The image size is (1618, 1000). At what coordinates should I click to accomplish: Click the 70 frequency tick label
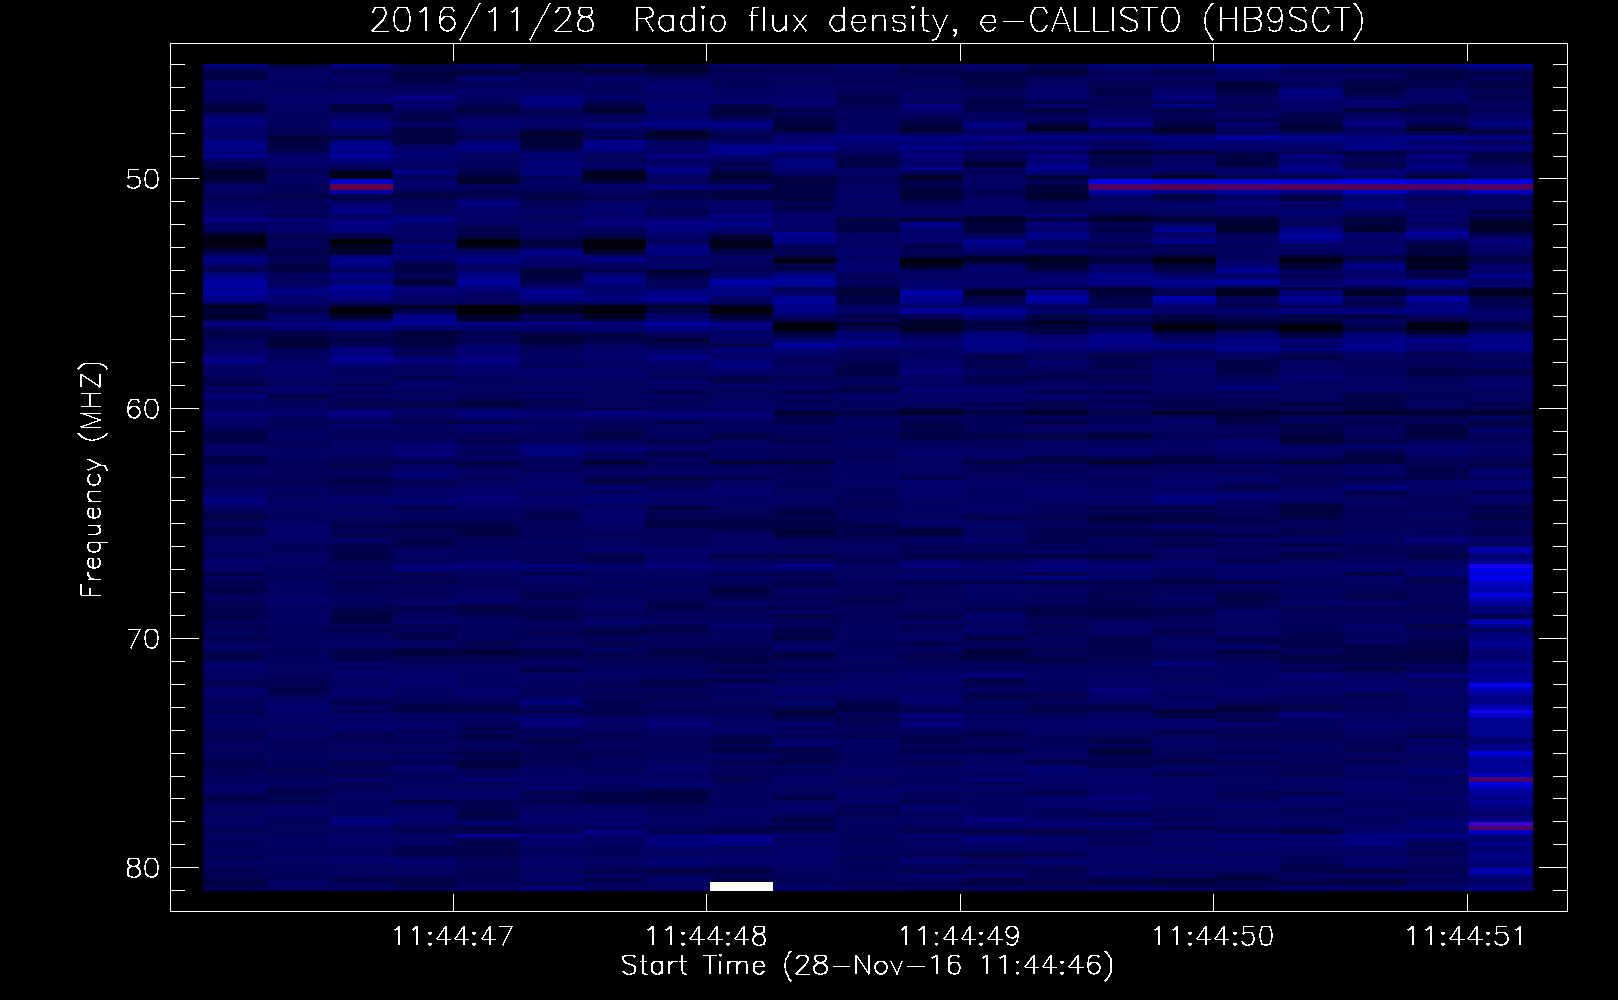coord(144,638)
